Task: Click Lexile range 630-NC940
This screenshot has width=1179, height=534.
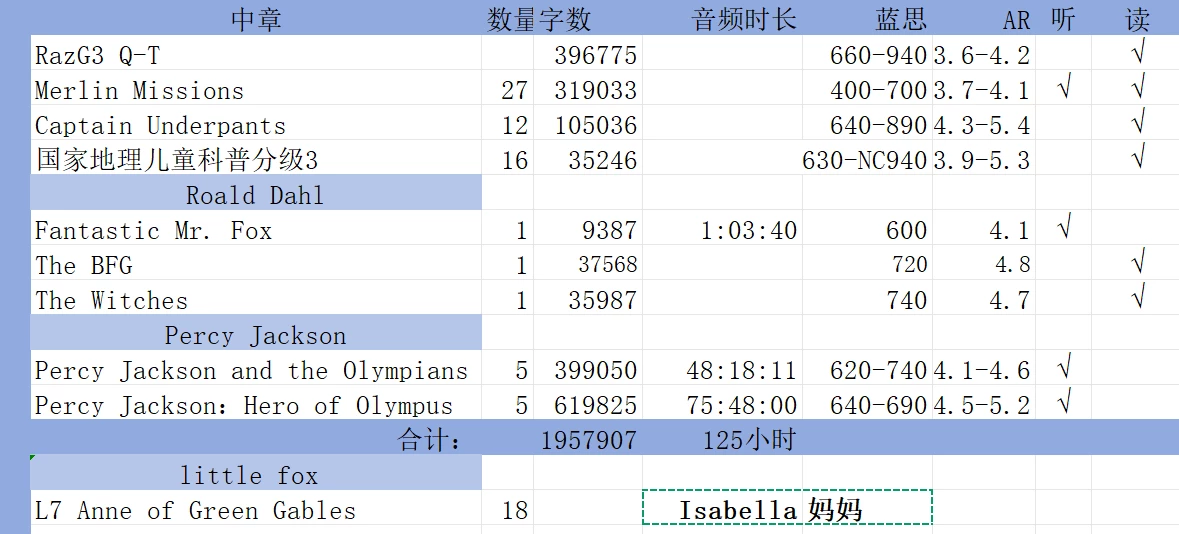Action: (x=868, y=159)
